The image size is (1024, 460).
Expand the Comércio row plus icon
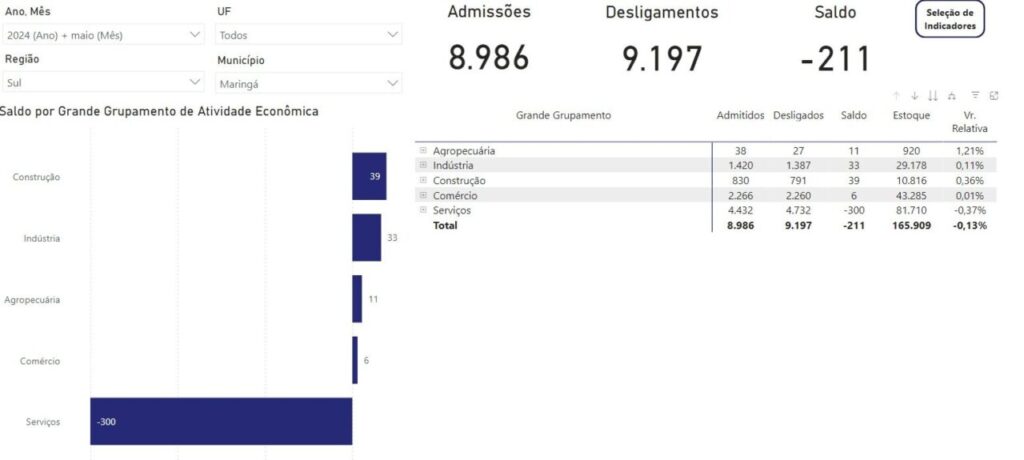(423, 195)
